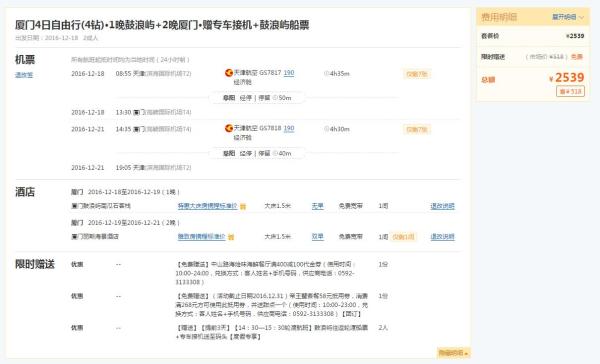Click the orange only-1-room-left badge on the second hotel row
This screenshot has width=600, height=364.
[x=404, y=237]
